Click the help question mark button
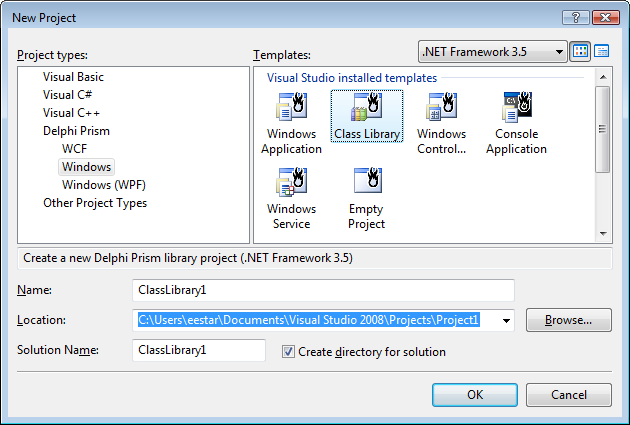The image size is (630, 425). (x=576, y=18)
